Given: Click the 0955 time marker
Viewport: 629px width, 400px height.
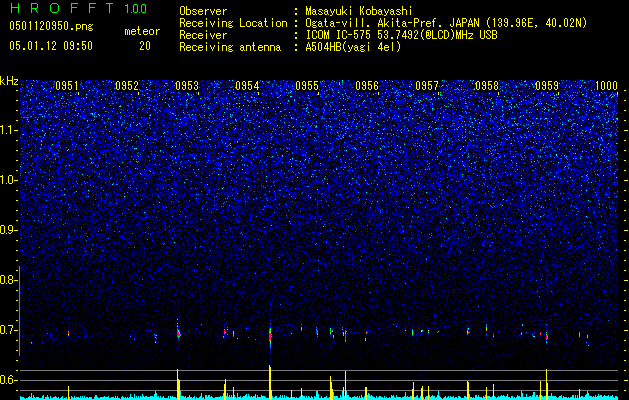Looking at the screenshot, I should point(307,86).
